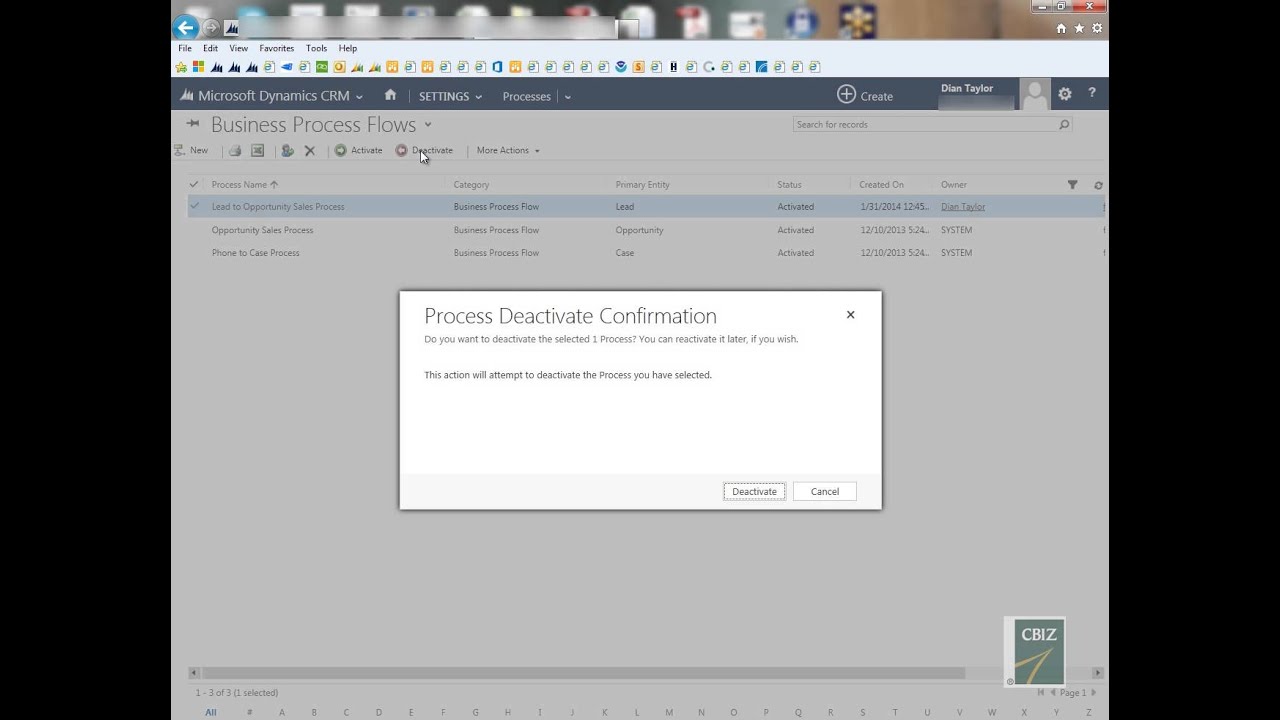The image size is (1280, 720).
Task: Click the Deactivate toolbar button
Action: (x=424, y=150)
